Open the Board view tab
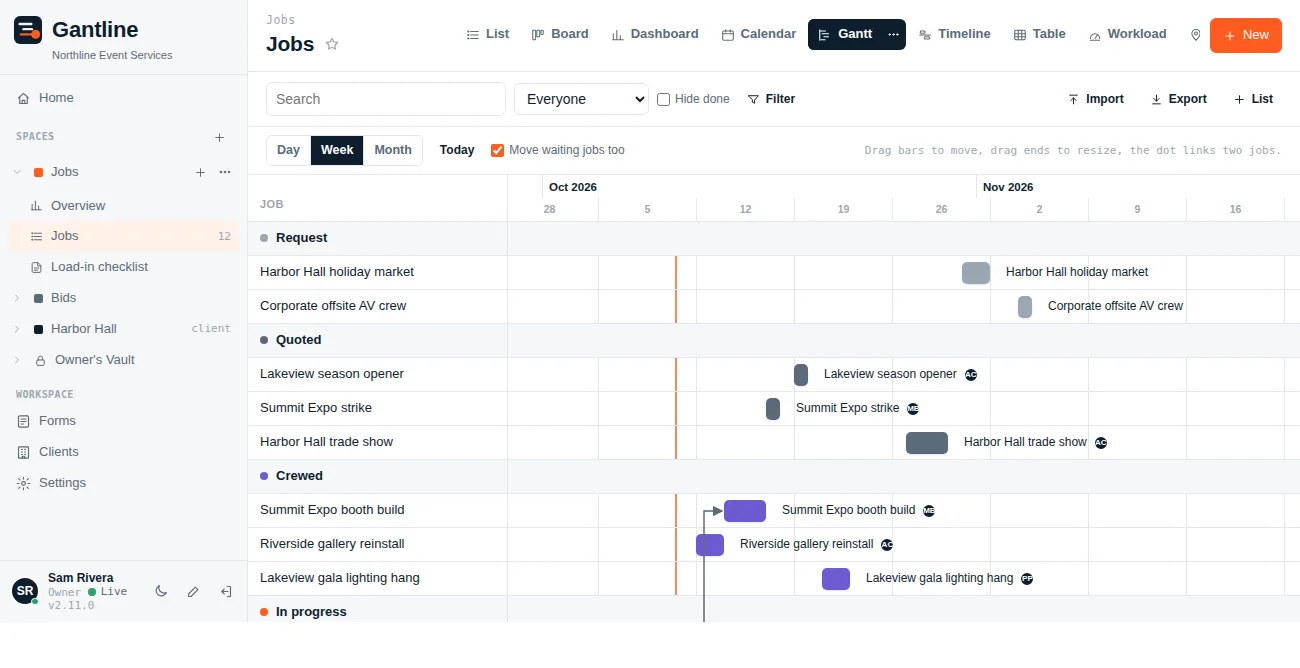This screenshot has height=668, width=1300. (x=560, y=34)
